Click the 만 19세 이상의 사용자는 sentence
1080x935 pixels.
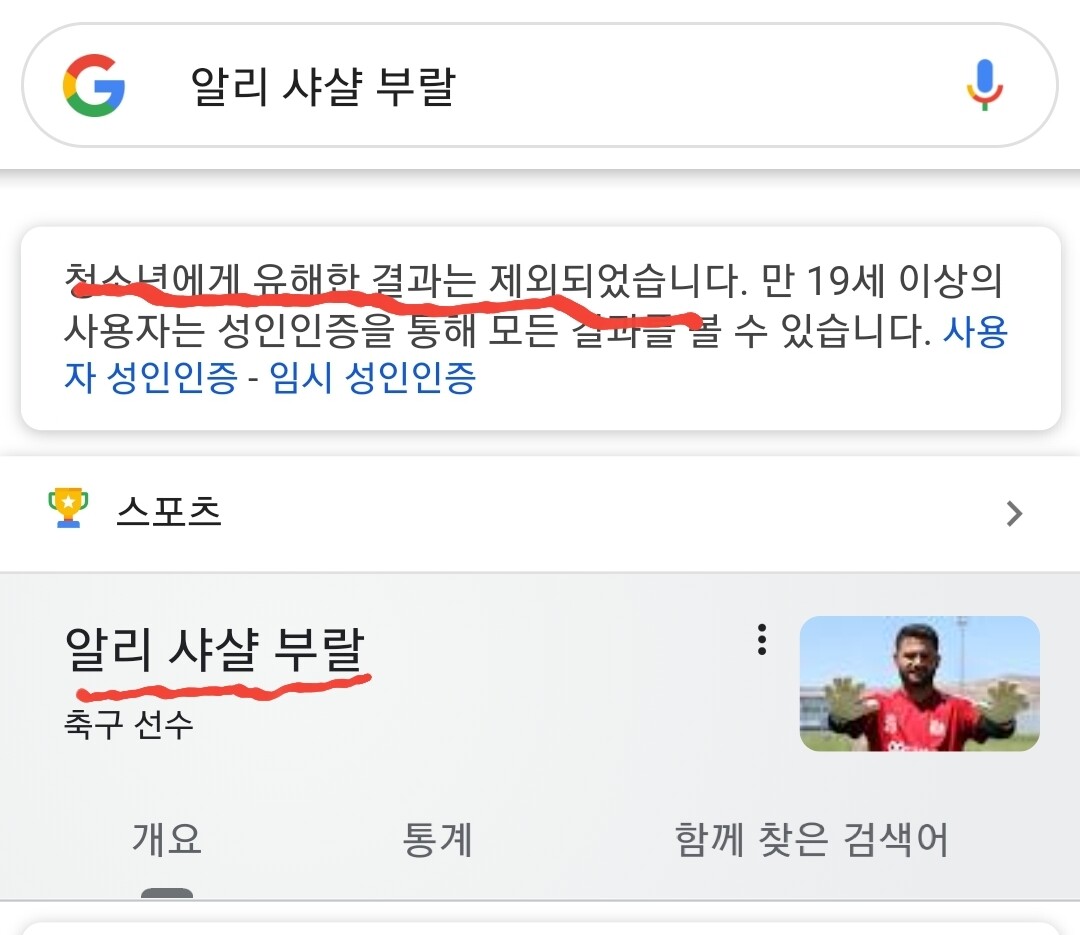pyautogui.click(x=500, y=332)
